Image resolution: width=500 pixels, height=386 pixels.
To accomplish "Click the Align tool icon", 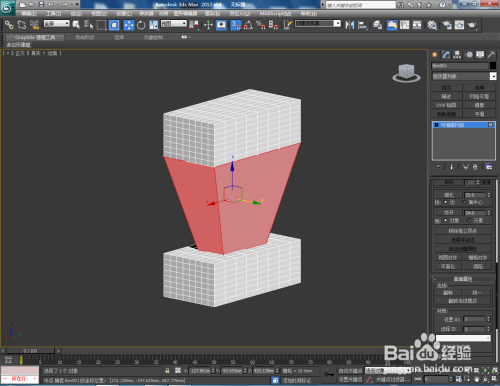I will (x=362, y=25).
